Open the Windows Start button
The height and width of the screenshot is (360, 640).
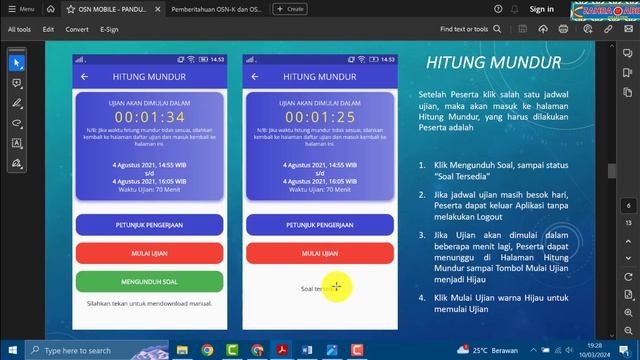[x=13, y=350]
